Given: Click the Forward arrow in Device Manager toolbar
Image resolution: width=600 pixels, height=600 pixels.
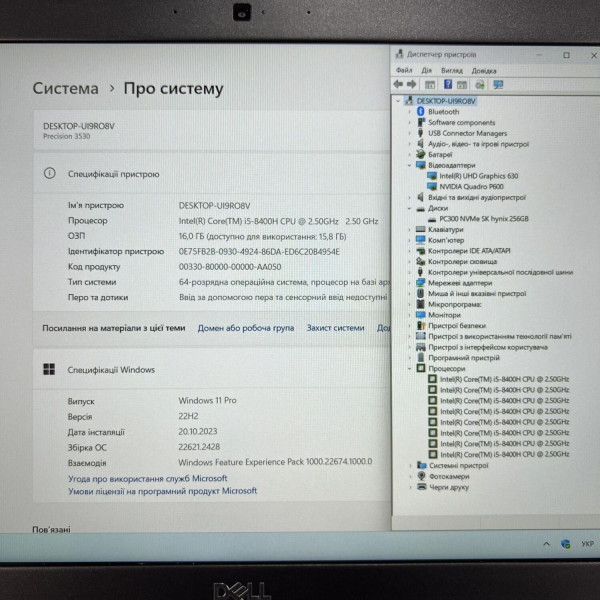Looking at the screenshot, I should (x=411, y=84).
